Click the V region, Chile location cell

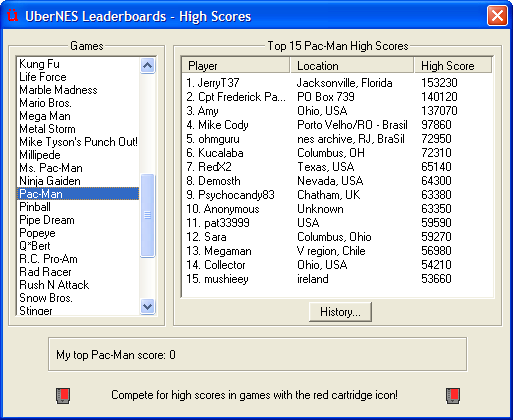[x=331, y=251]
